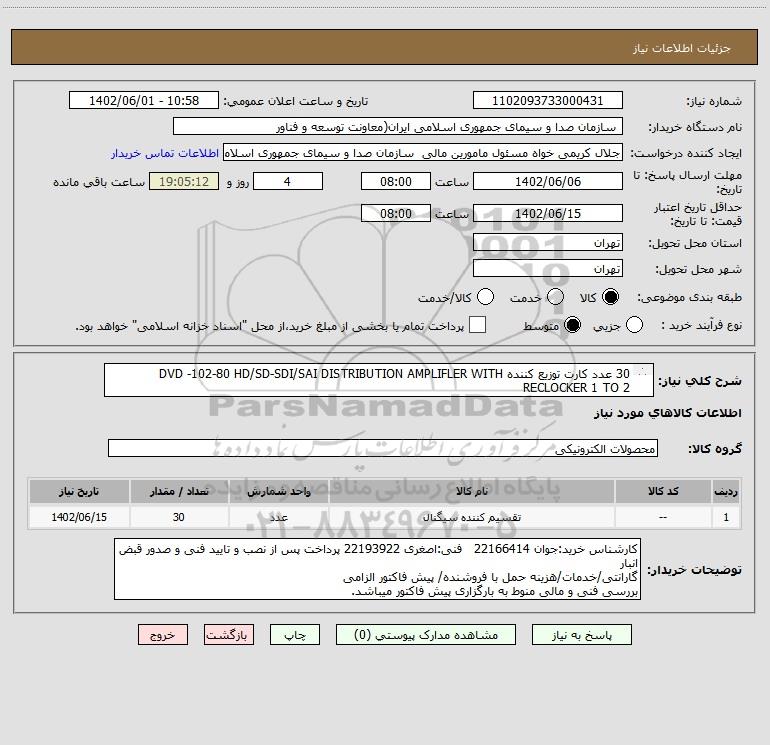Click the delivery province field تهران
Viewport: 770px width, 745px height.
(548, 242)
